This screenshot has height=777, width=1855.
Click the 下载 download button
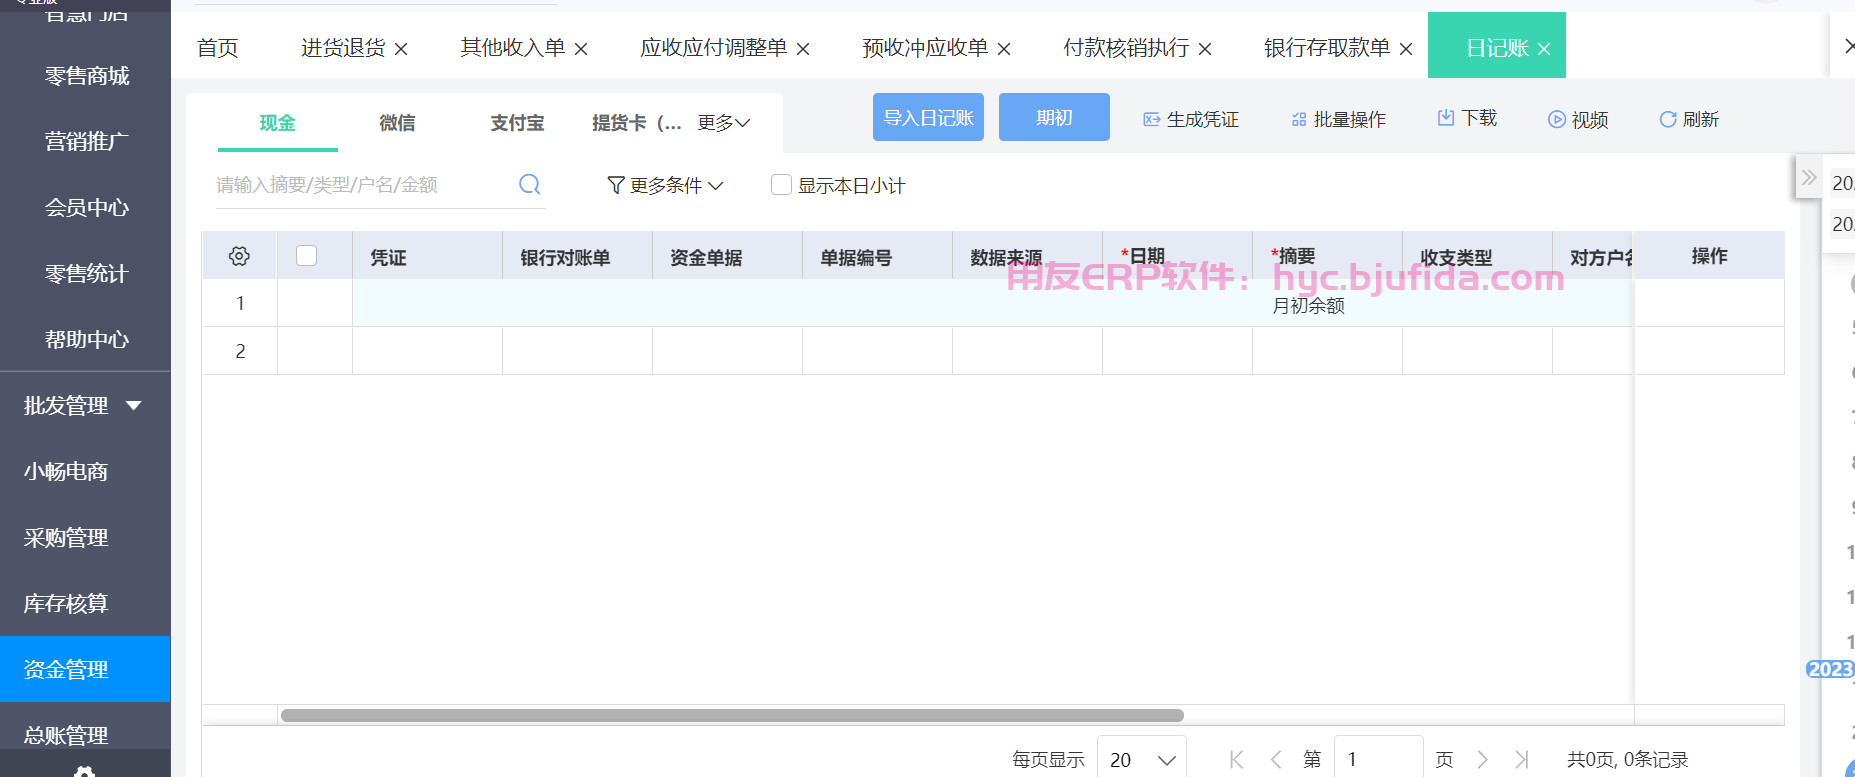1467,118
